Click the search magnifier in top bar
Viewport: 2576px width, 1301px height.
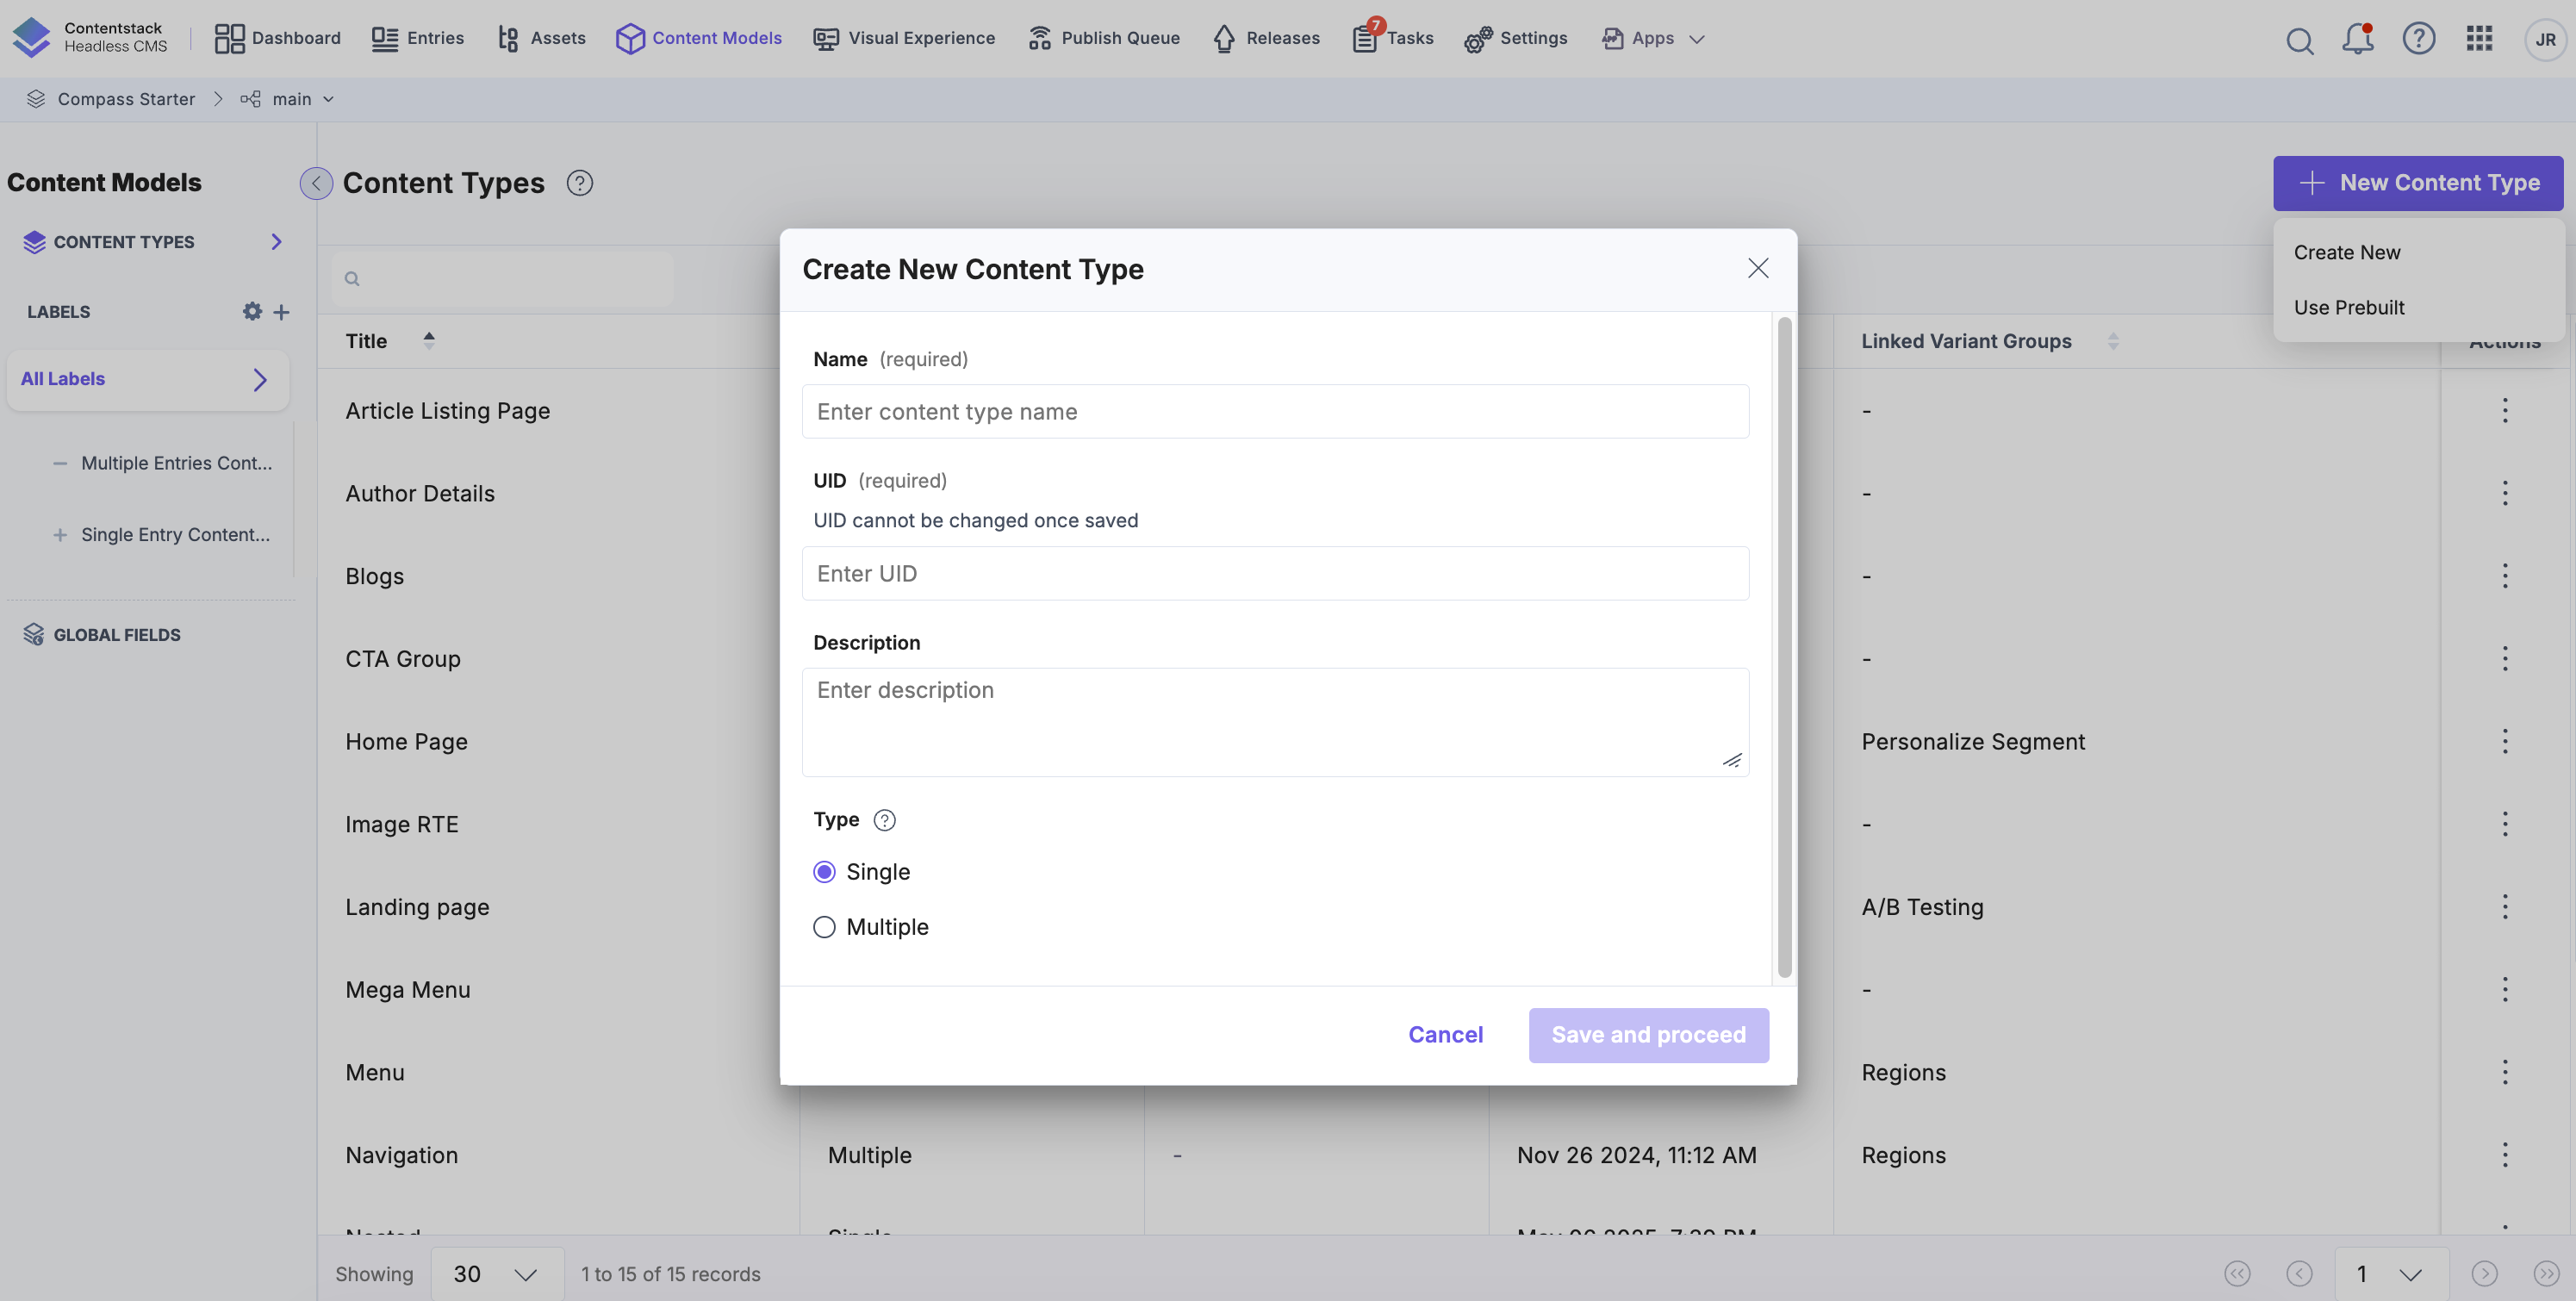click(2299, 40)
